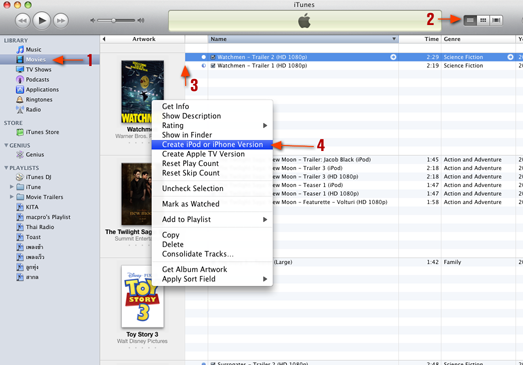523x365 pixels.
Task: Open Applications in the sidebar
Action: point(42,89)
